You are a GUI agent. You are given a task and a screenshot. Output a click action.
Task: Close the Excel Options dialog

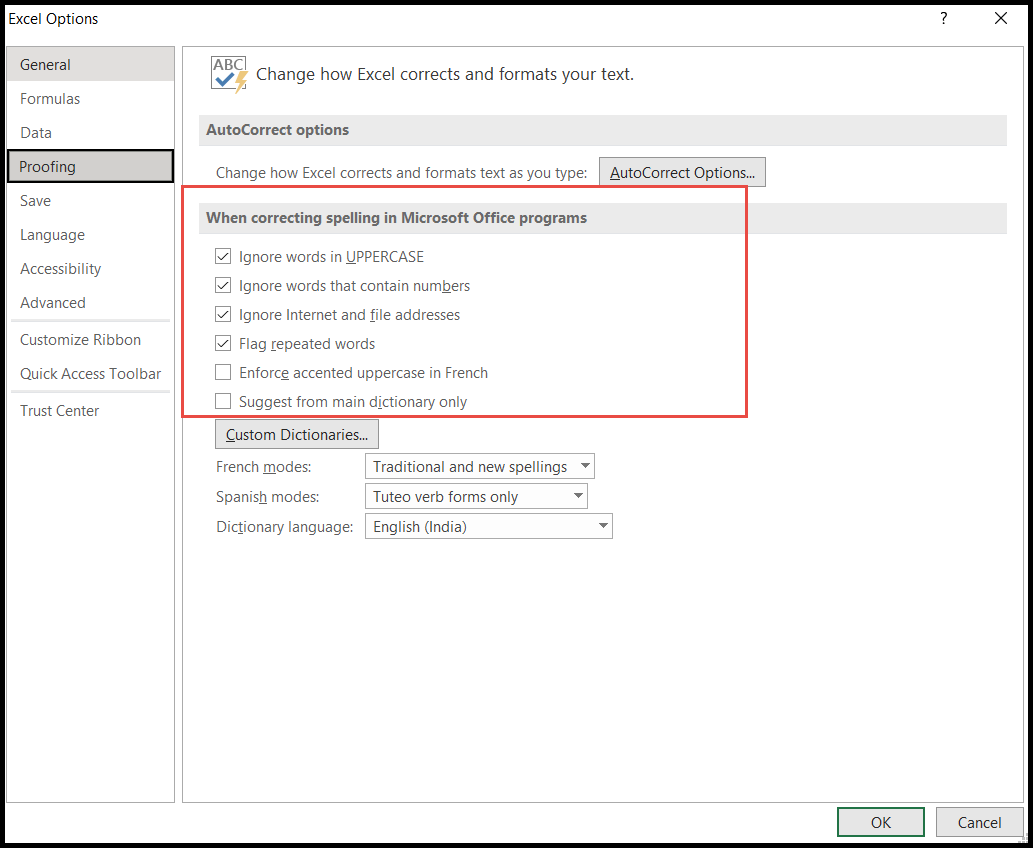[1001, 18]
